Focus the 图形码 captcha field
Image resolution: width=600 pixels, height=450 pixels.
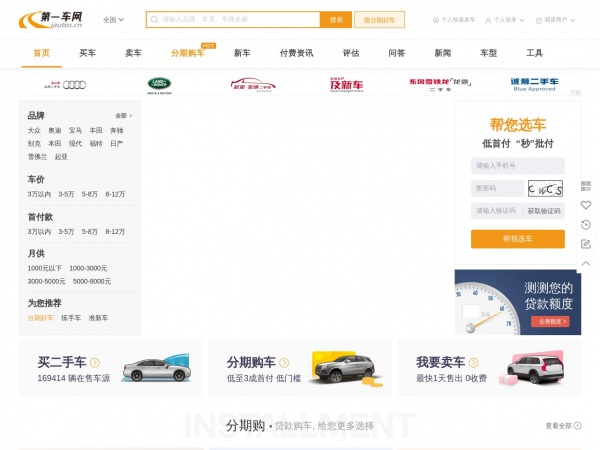(497, 188)
